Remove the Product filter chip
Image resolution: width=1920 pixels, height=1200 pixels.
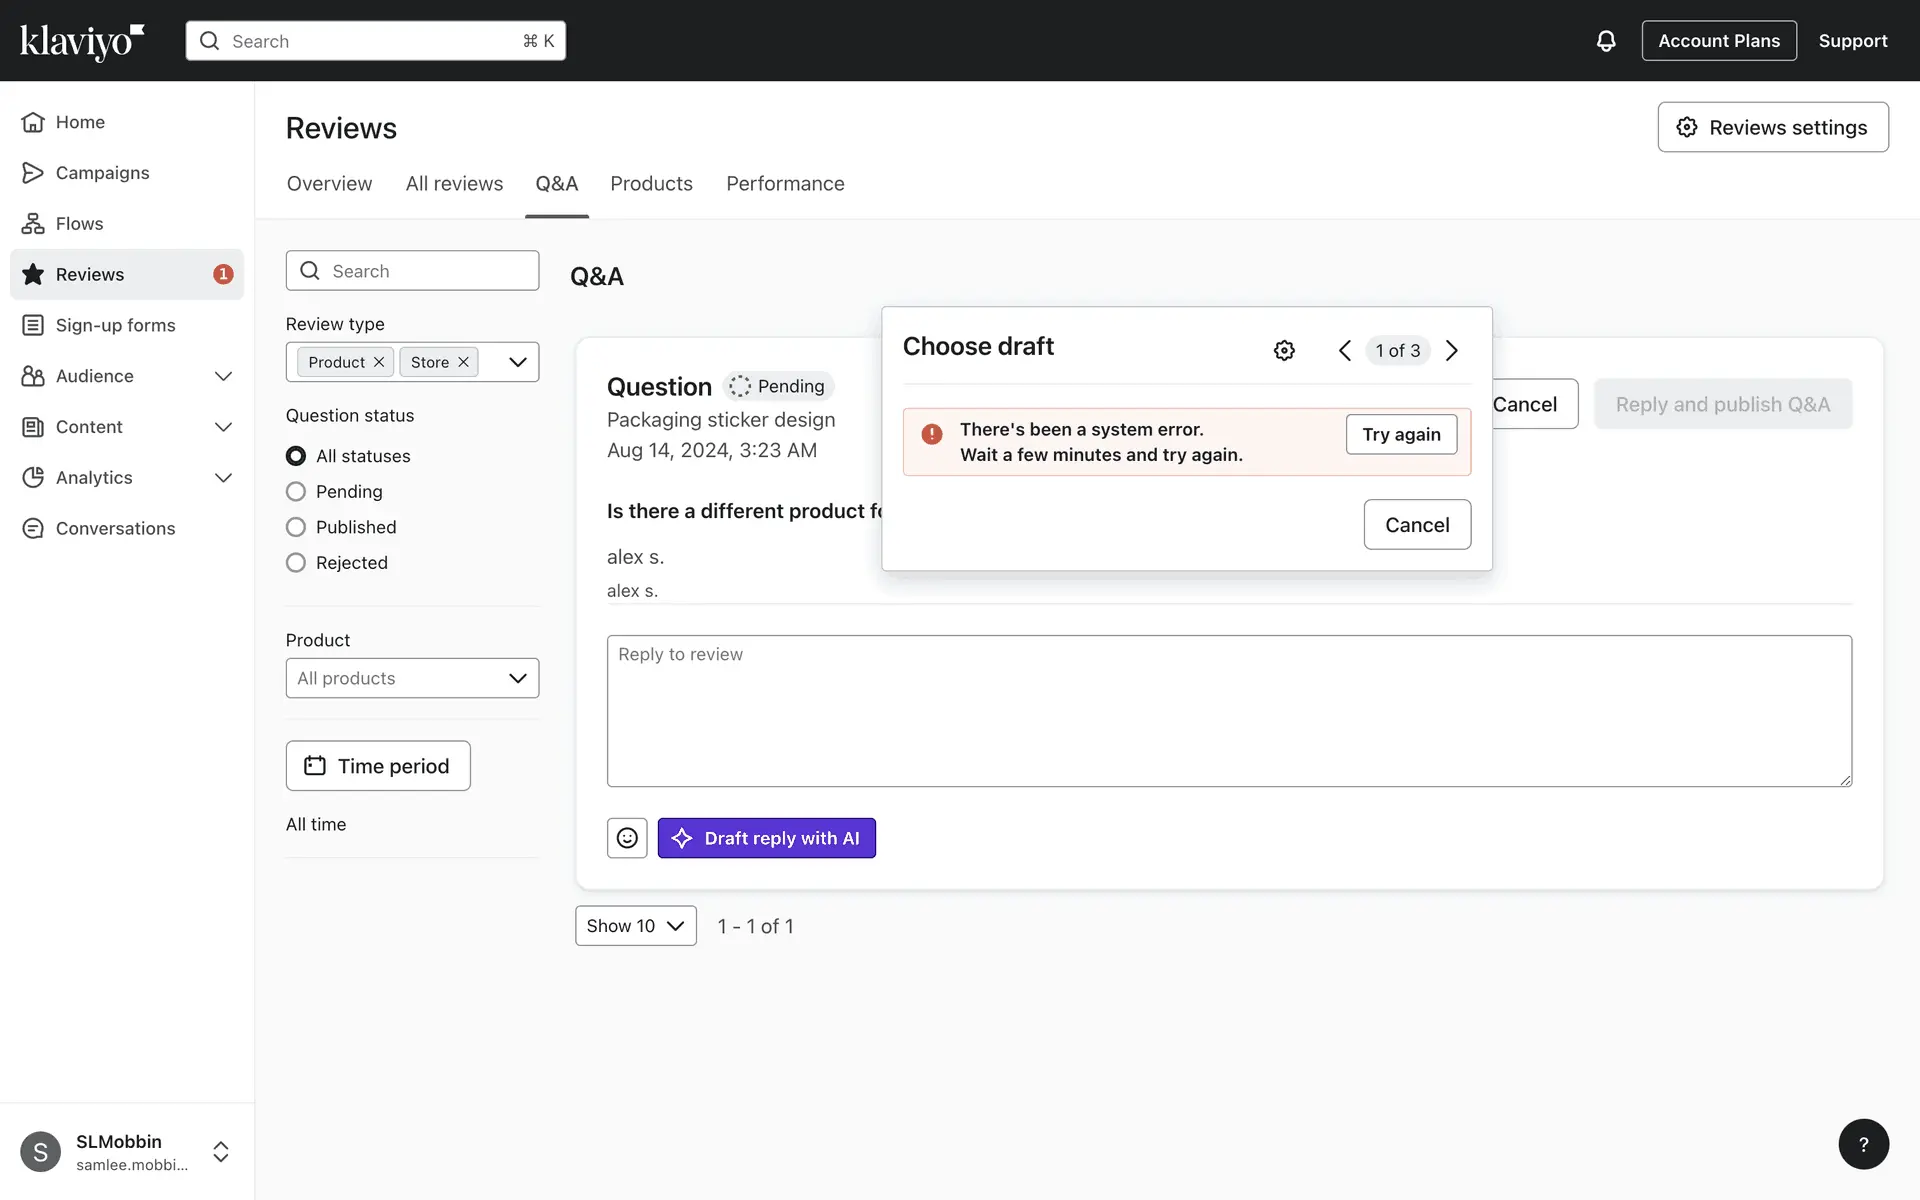[x=379, y=362]
